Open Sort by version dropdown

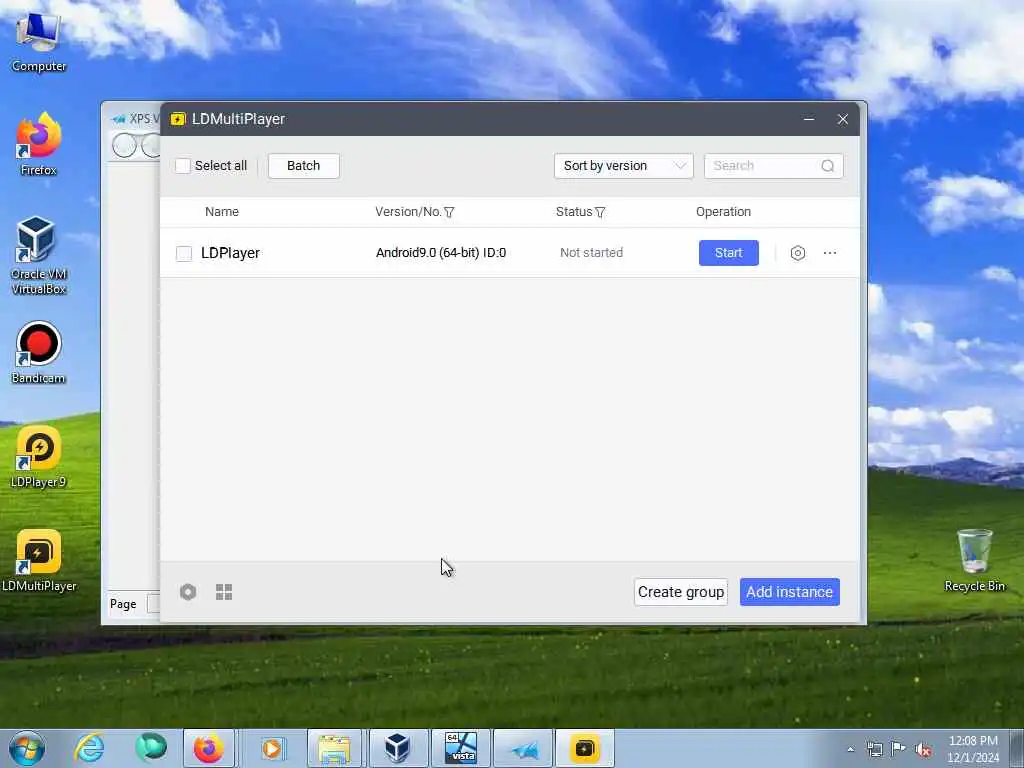624,166
